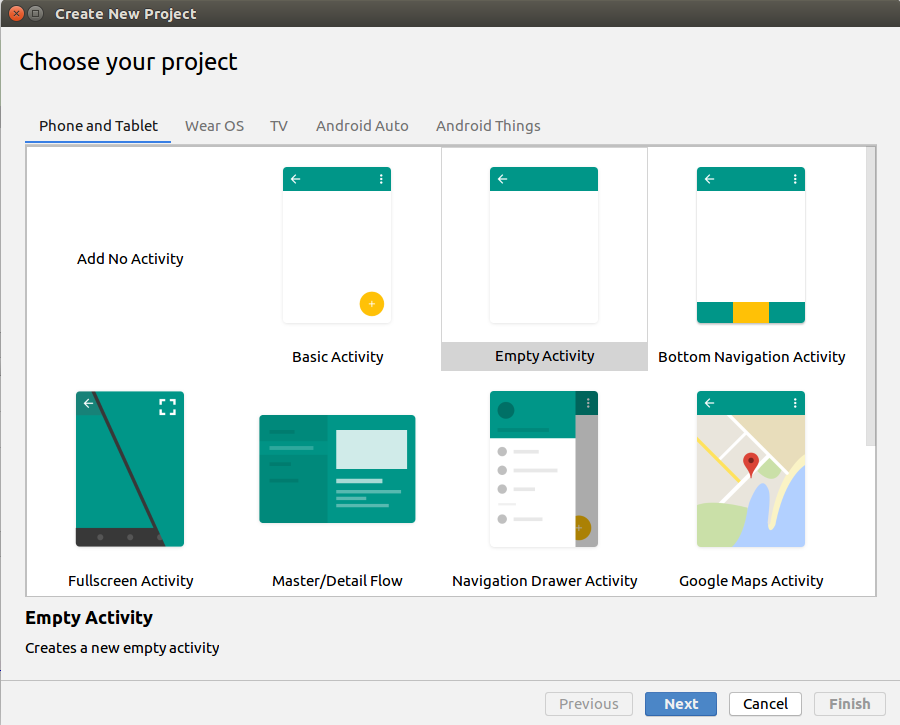The width and height of the screenshot is (900, 725).
Task: Click the Basic Activity label
Action: pyautogui.click(x=338, y=357)
